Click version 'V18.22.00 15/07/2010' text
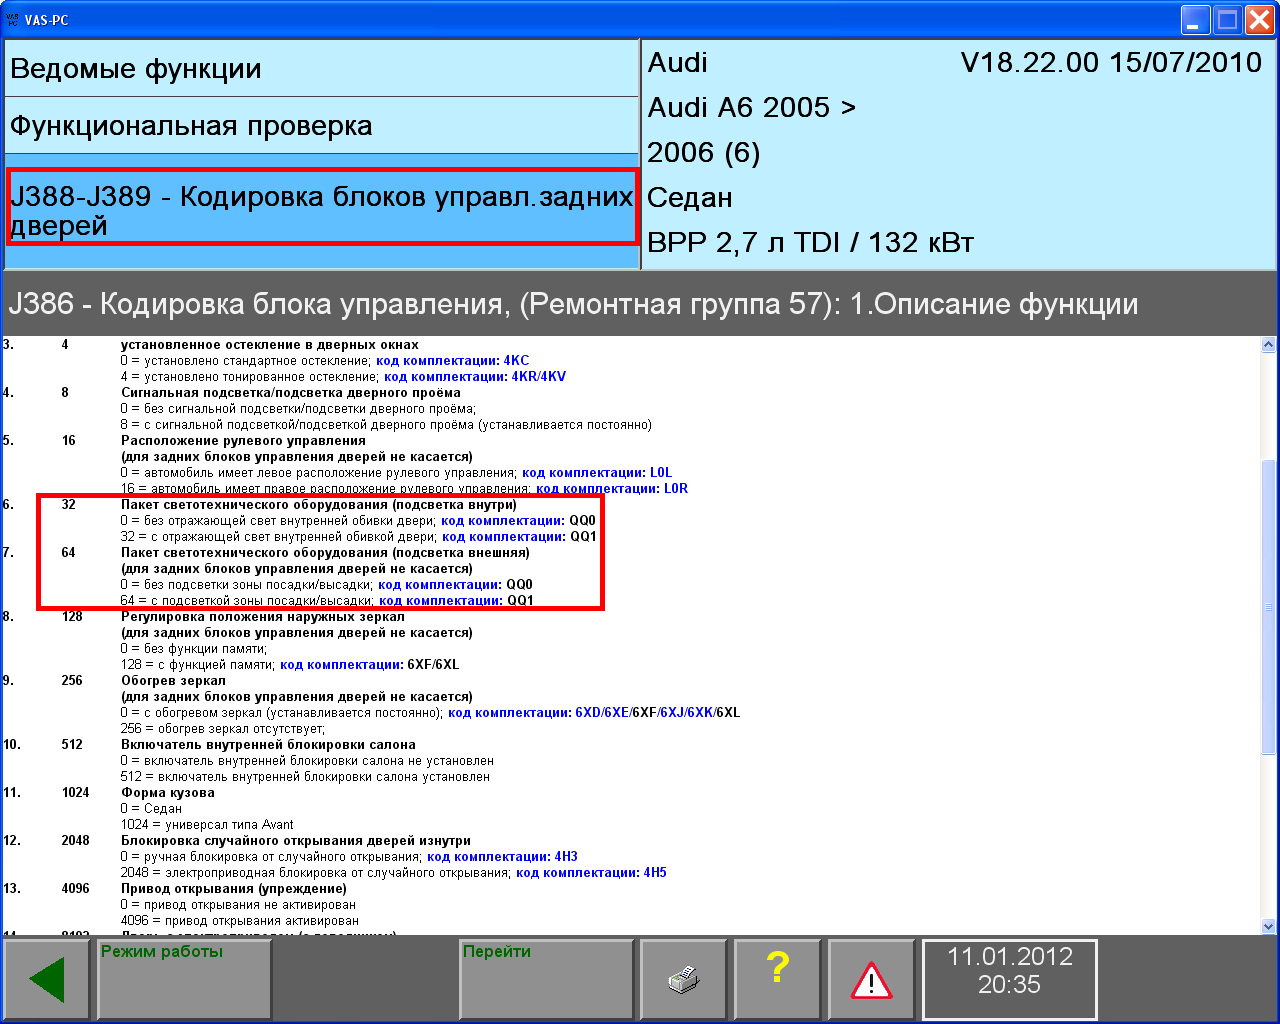1280x1024 pixels. pos(1111,63)
